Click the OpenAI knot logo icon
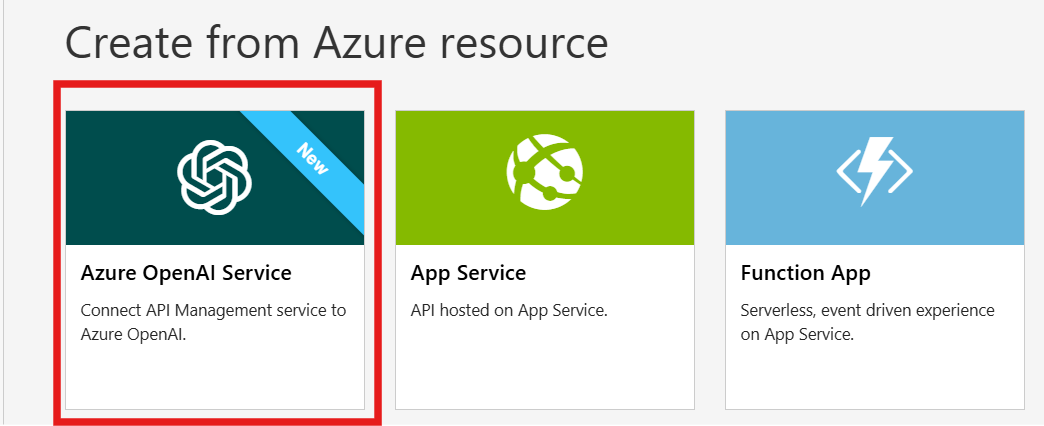Image resolution: width=1044 pixels, height=426 pixels. 214,177
